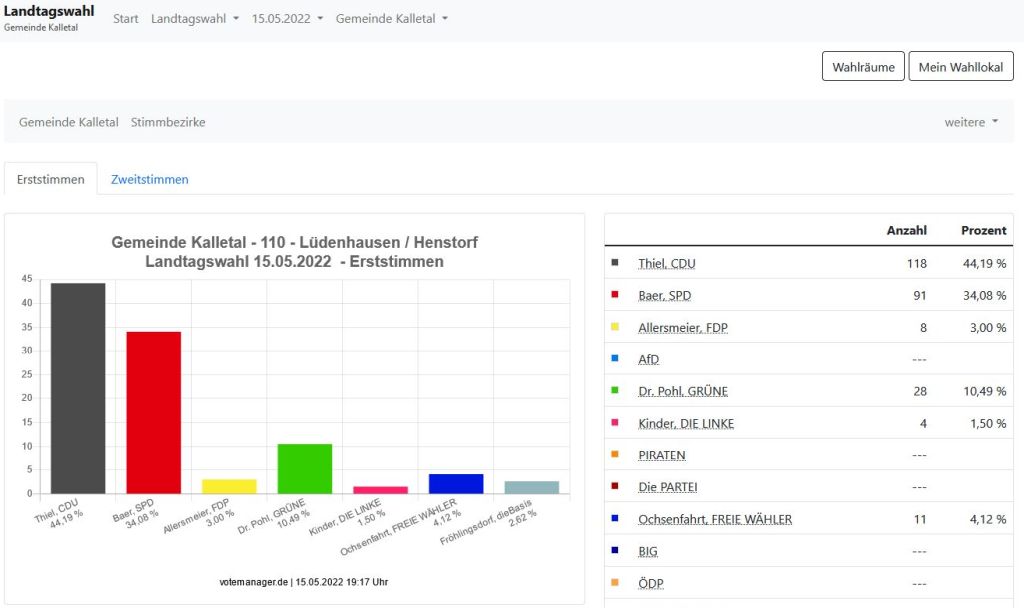Screen dimensions: 1024x608
Task: Switch to the Zweitstimmen tab
Action: click(150, 179)
